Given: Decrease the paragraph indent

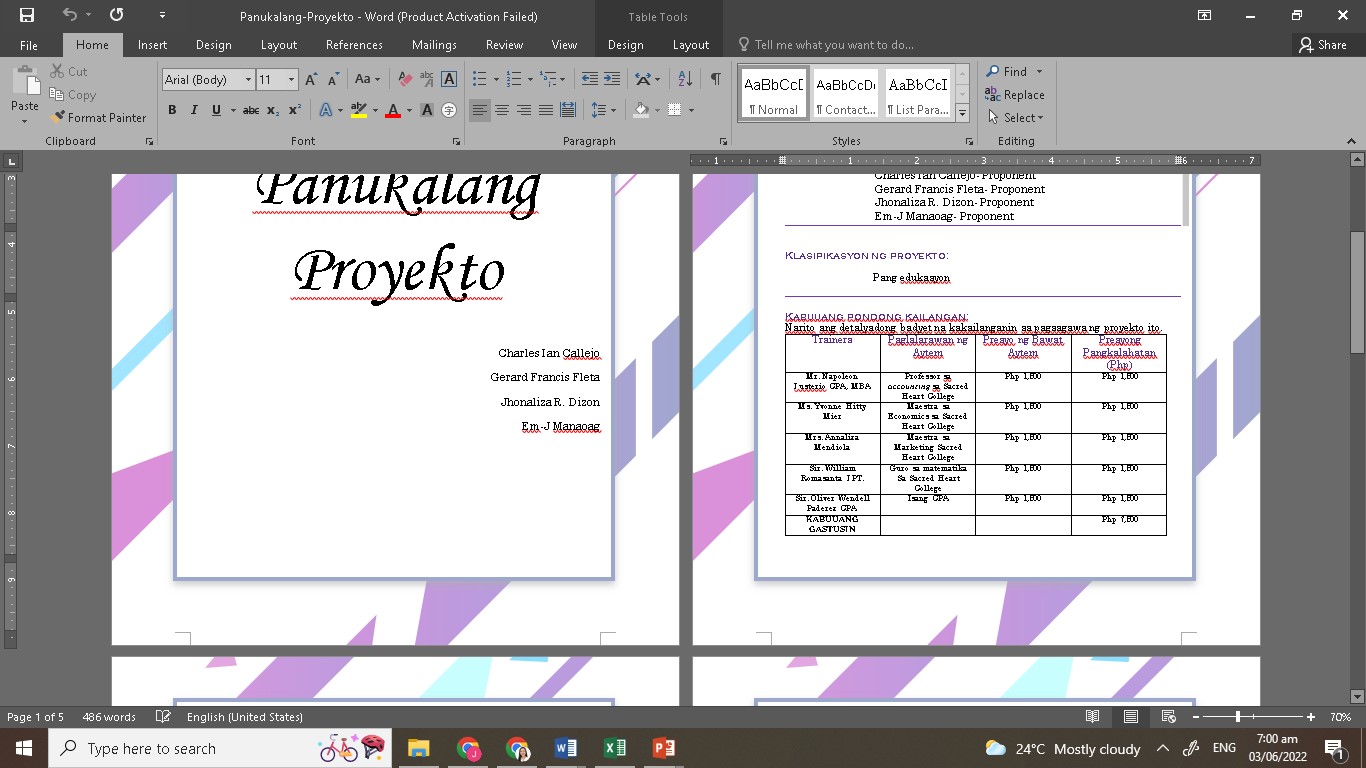Looking at the screenshot, I should tap(590, 79).
